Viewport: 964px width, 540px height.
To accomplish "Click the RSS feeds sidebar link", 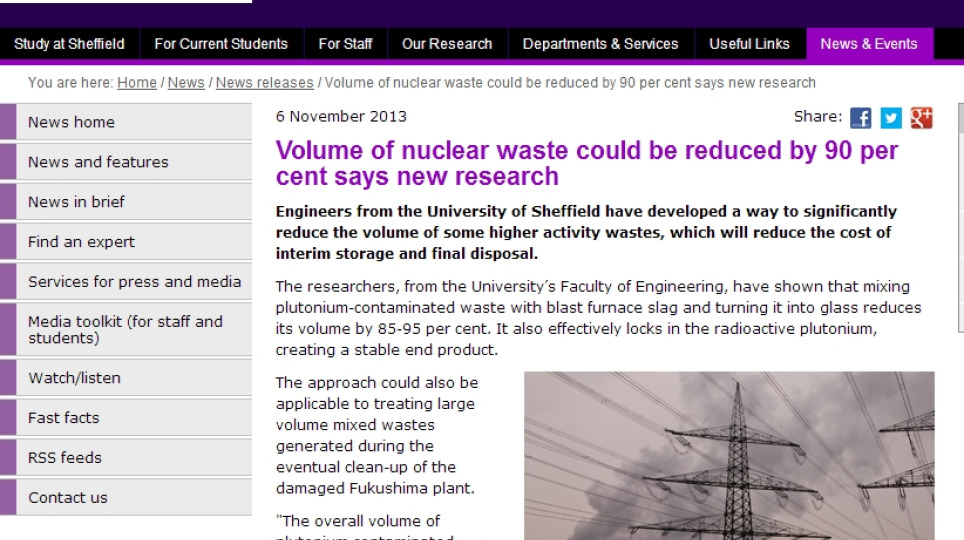I will (66, 458).
